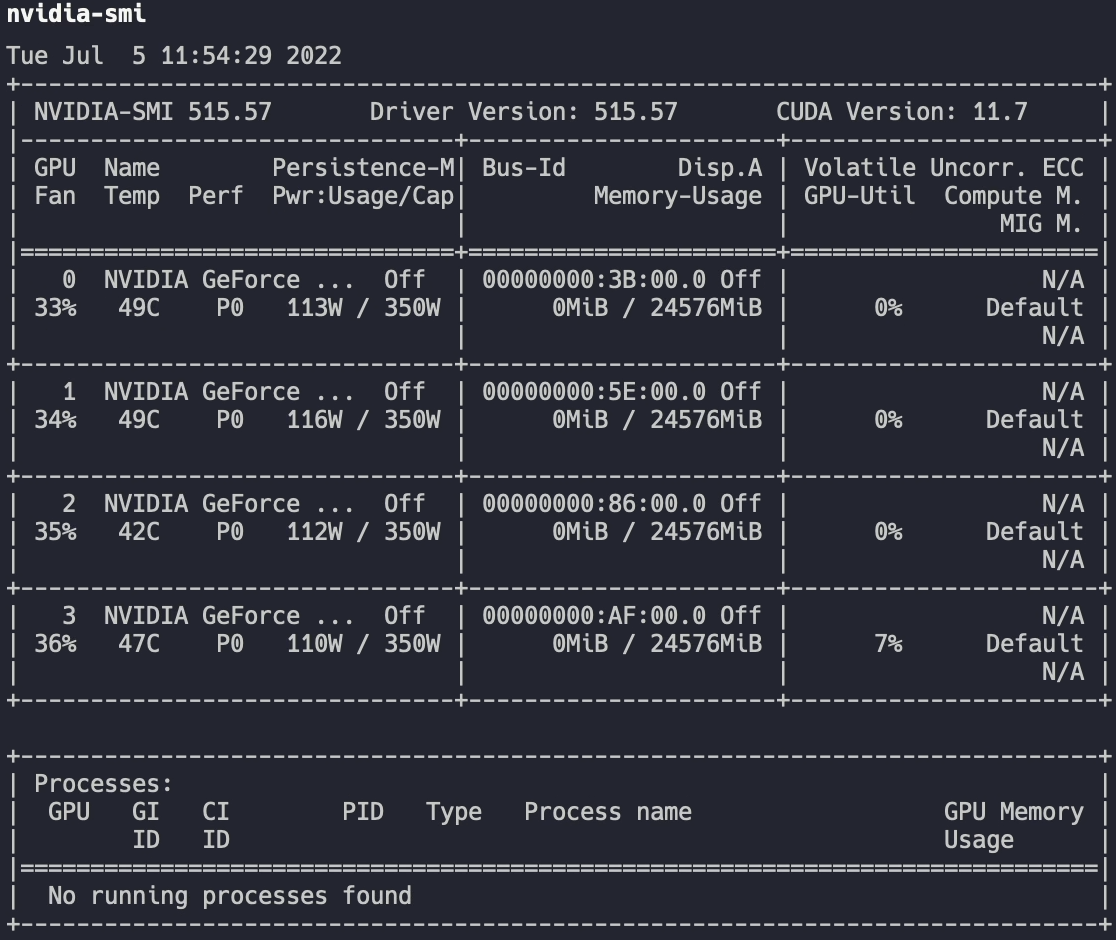Image resolution: width=1116 pixels, height=940 pixels.
Task: Select the CUDA Version: 11.7 text
Action: click(x=901, y=112)
